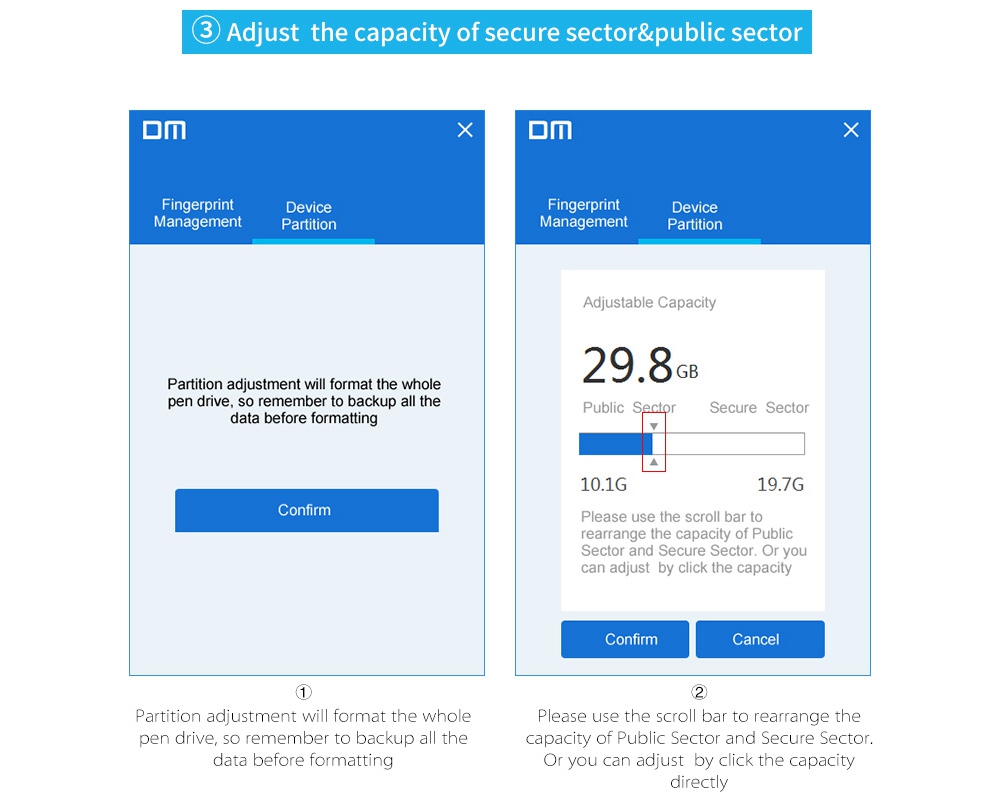Click the down arrow above slider handle
This screenshot has height=799, width=1000.
[654, 427]
